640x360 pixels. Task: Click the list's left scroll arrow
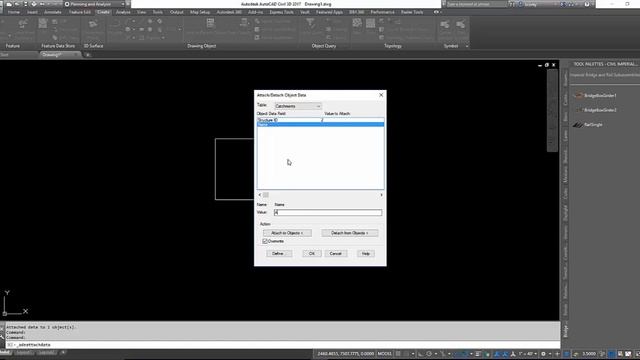click(260, 195)
